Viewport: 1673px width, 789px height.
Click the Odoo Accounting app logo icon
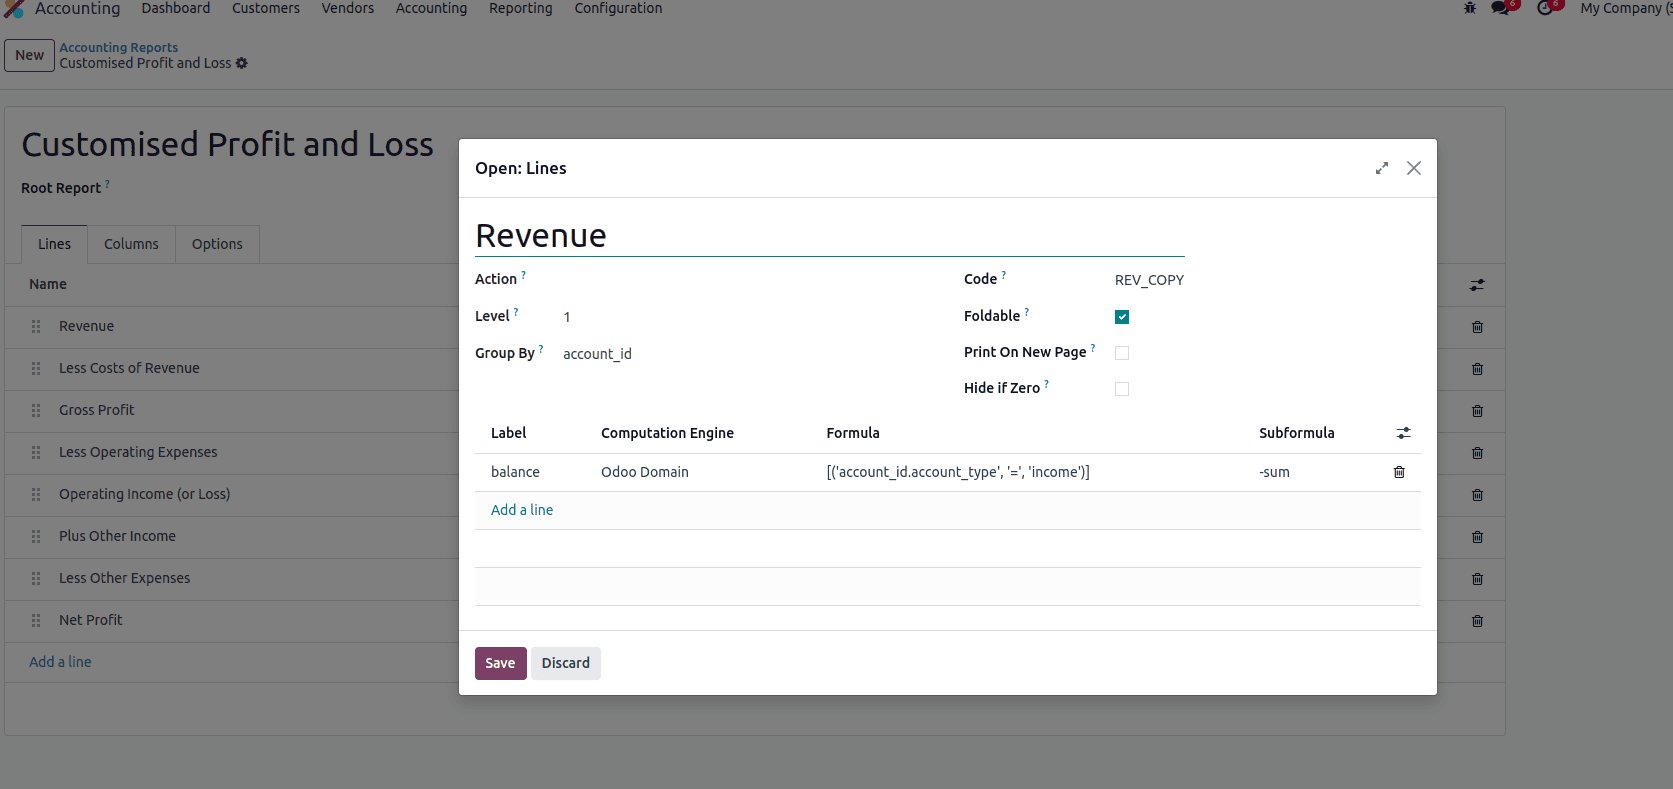[13, 9]
